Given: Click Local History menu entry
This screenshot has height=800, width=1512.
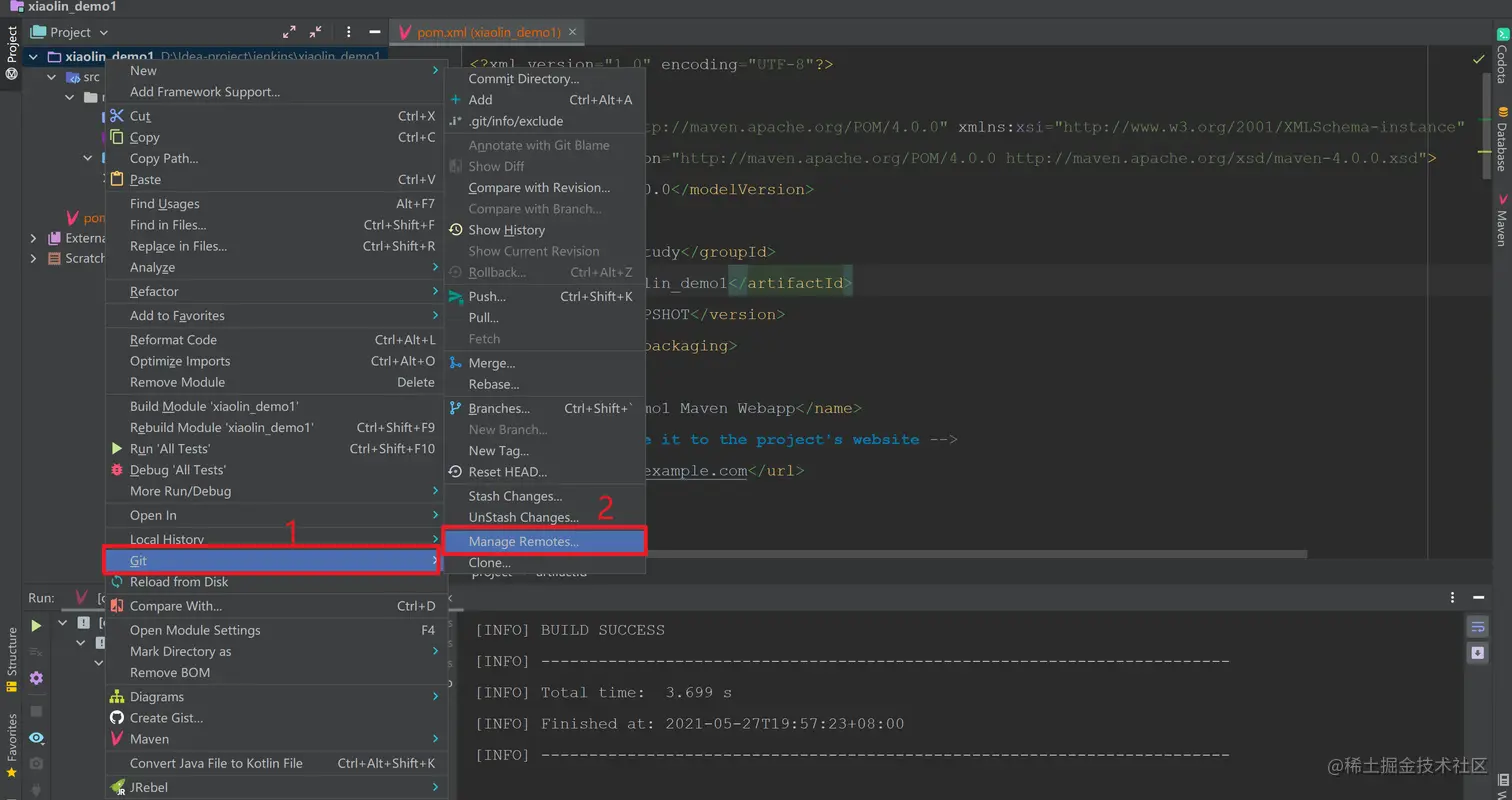Looking at the screenshot, I should (x=274, y=539).
